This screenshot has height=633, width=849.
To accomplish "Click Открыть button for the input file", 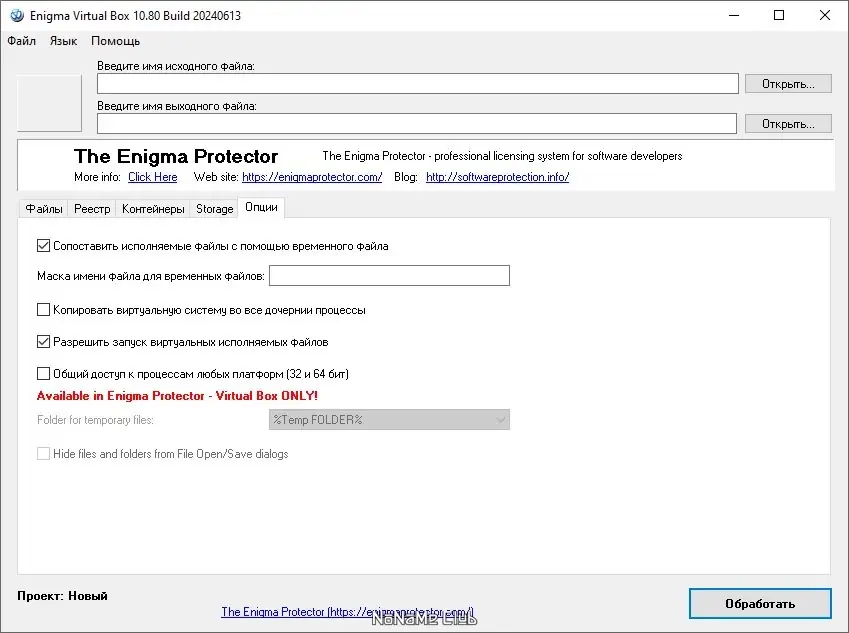I will tap(788, 84).
